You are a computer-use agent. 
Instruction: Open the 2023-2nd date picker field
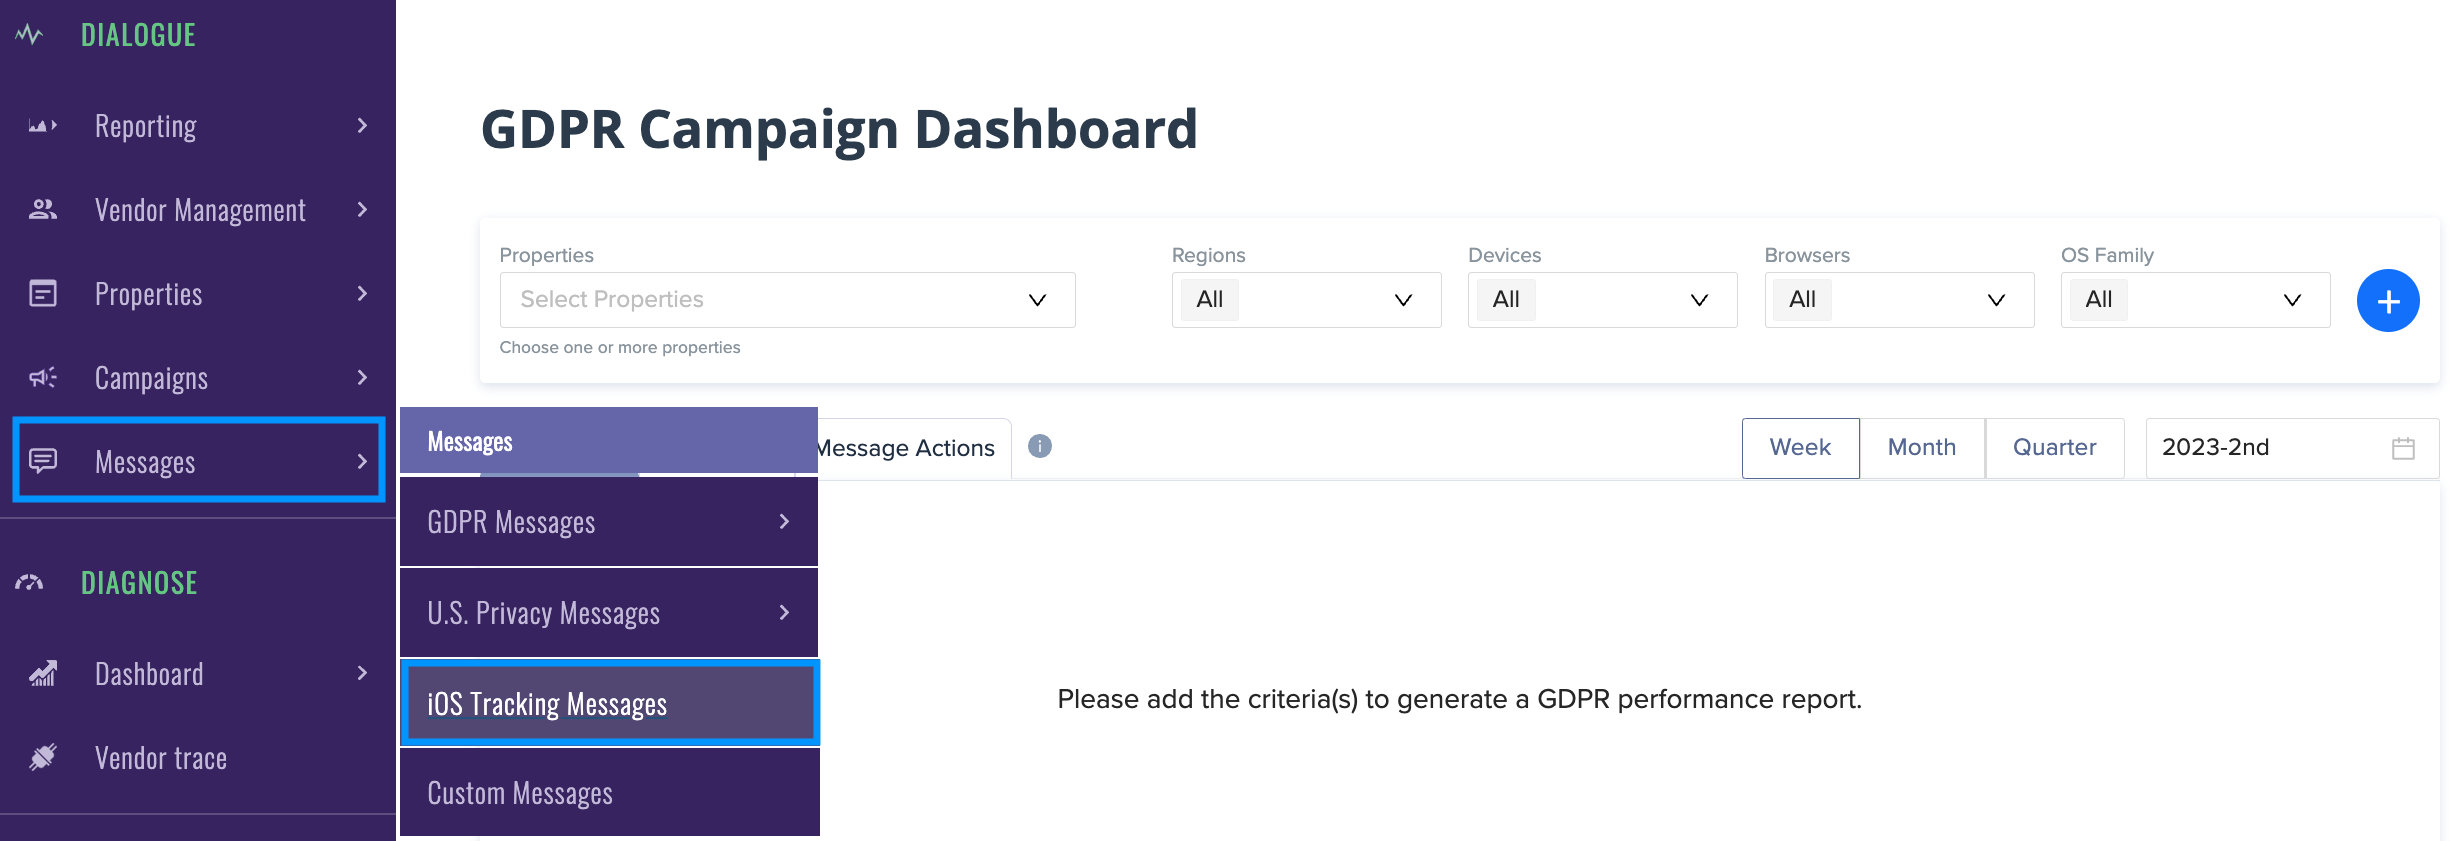(2292, 448)
